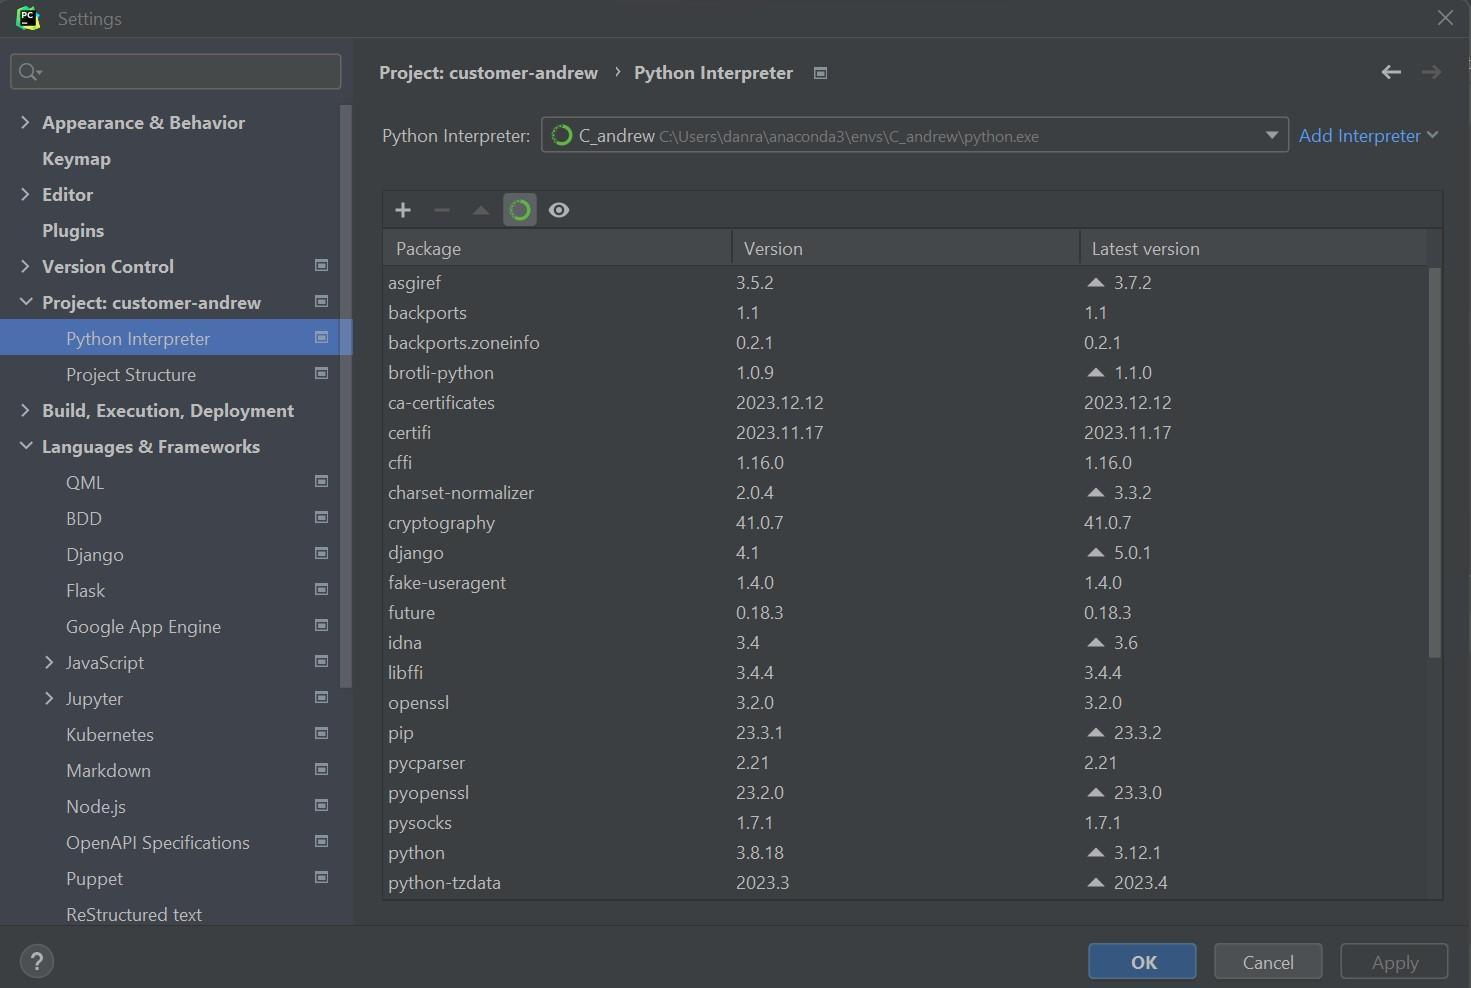Select Django under Languages & Frameworks

coord(95,555)
